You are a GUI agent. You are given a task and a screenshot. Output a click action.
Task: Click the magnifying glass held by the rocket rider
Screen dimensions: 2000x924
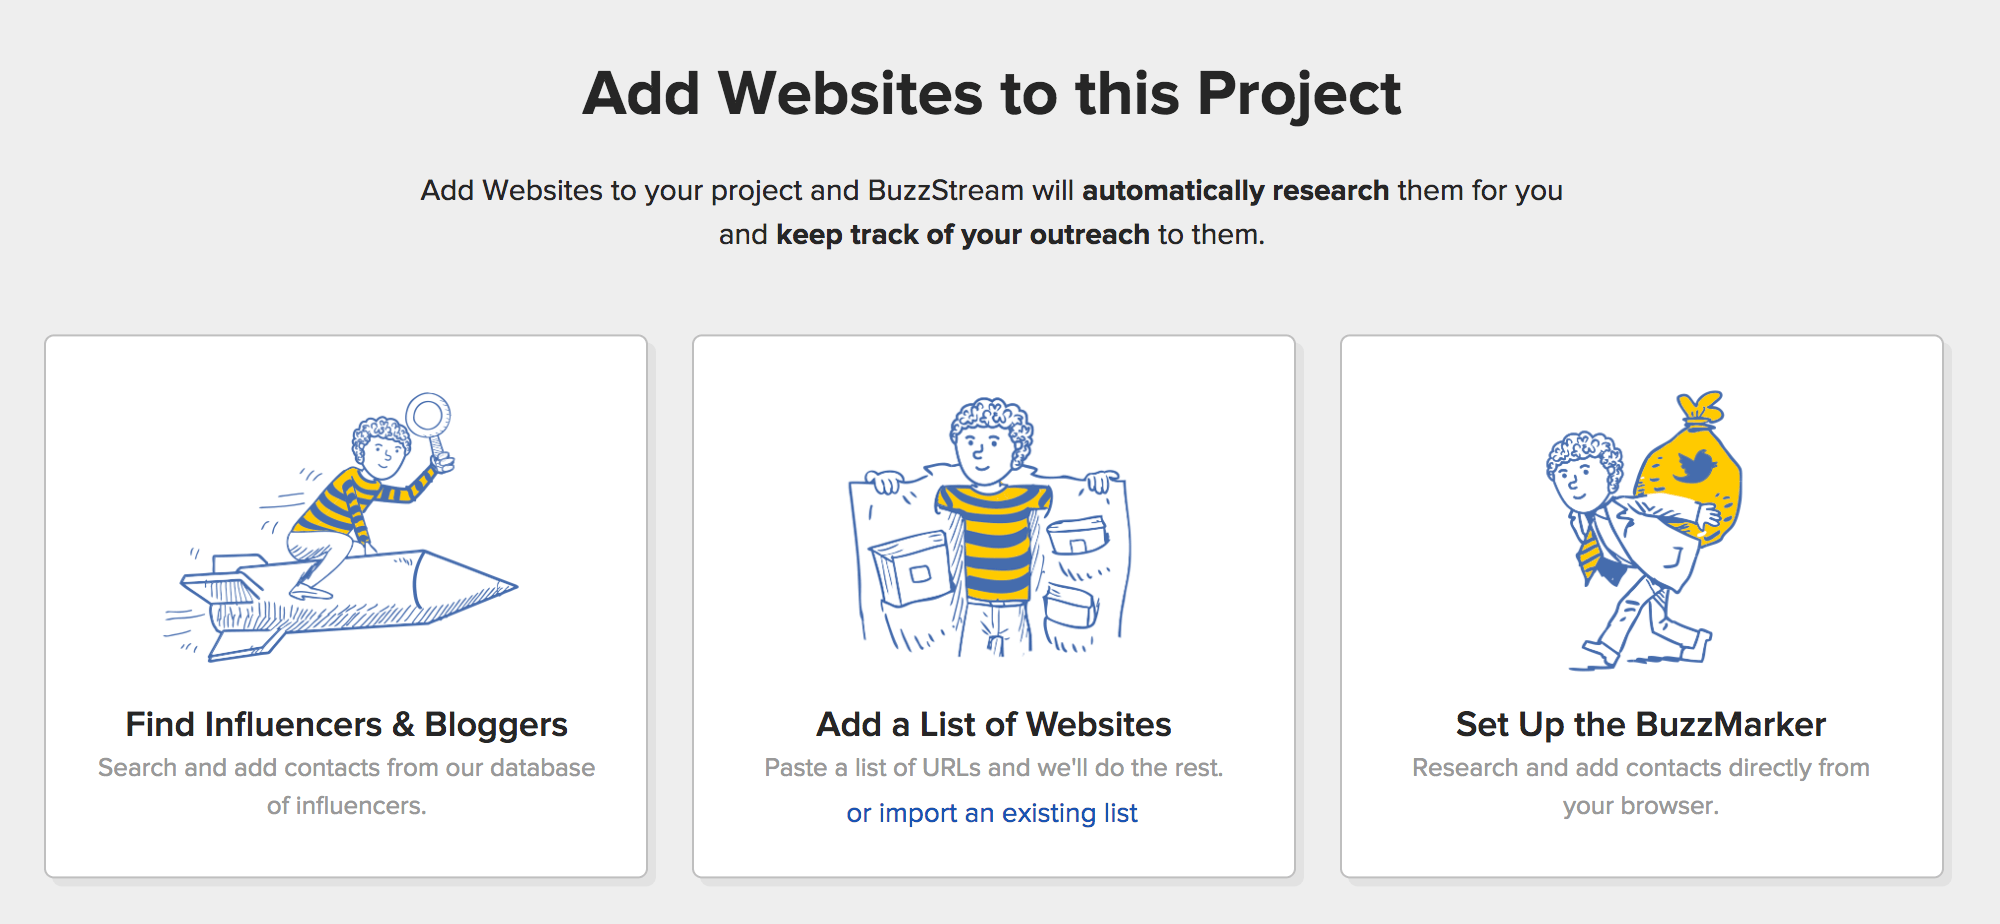pyautogui.click(x=429, y=414)
